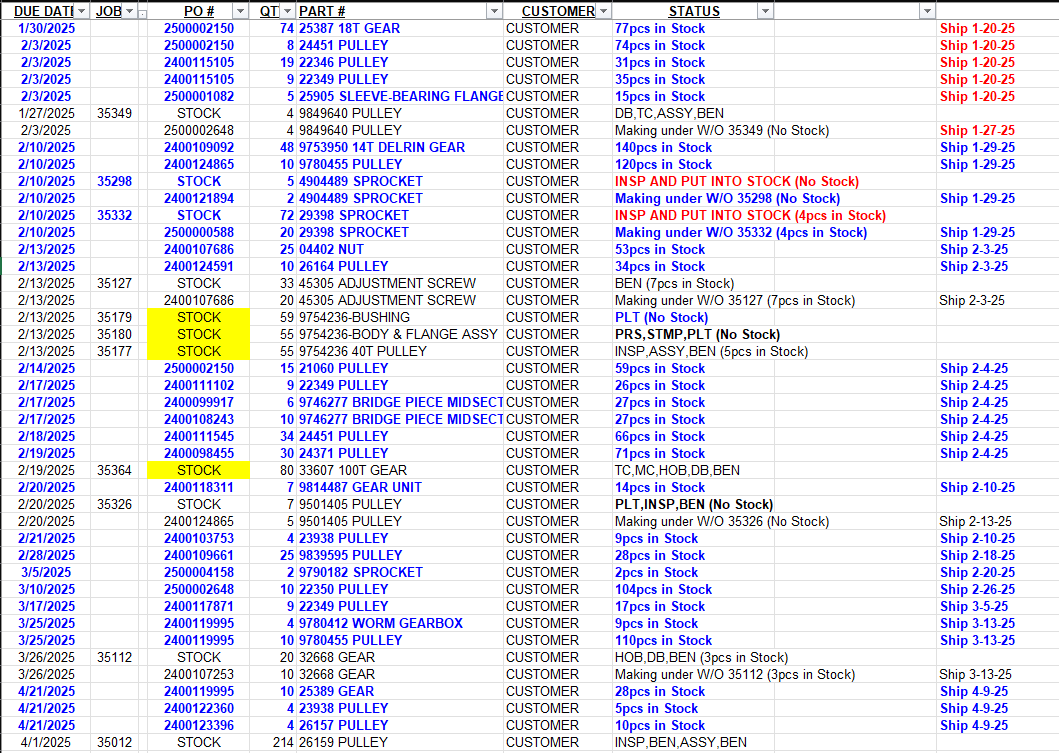This screenshot has height=753, width=1059.
Task: Click the yellow STOCK cell for job 35179
Action: tap(199, 317)
